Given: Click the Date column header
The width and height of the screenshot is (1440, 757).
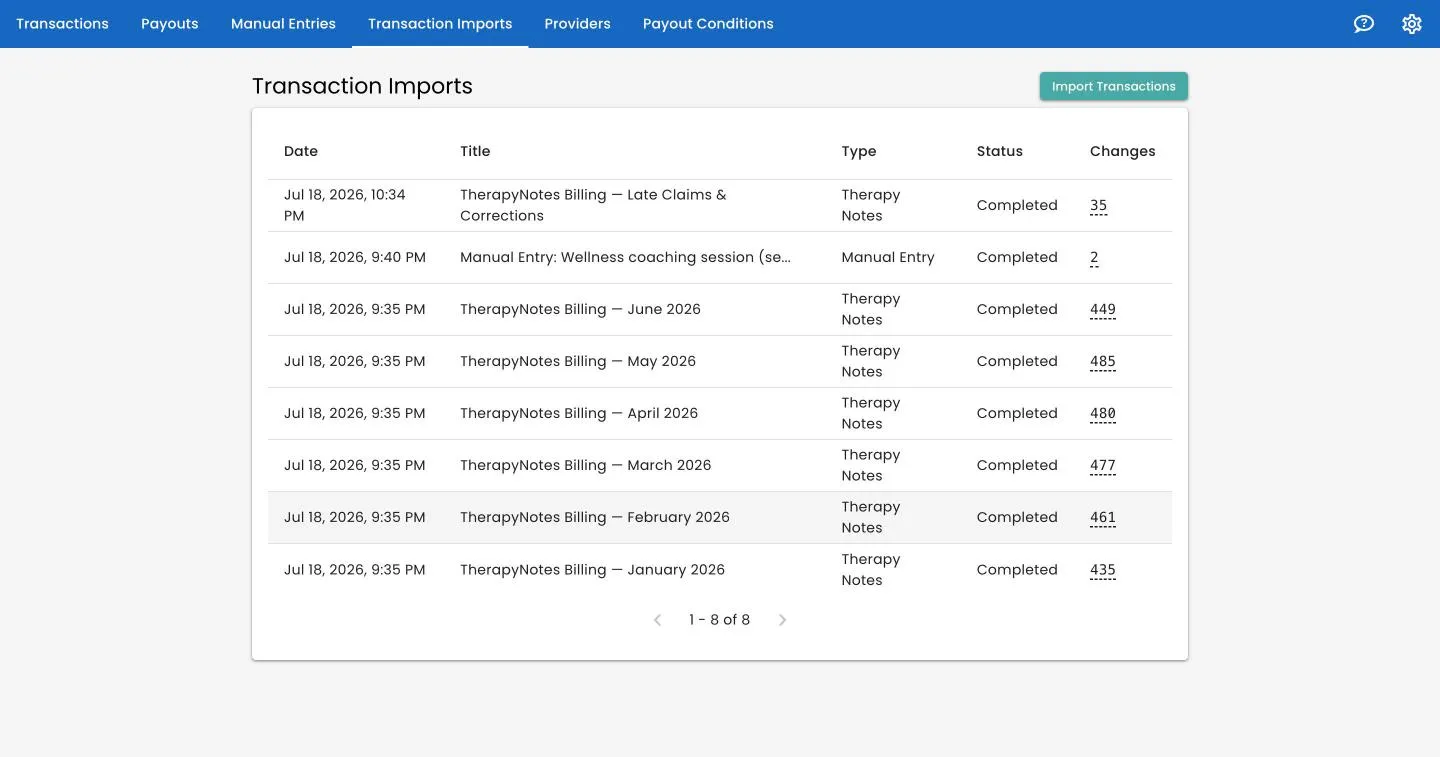Looking at the screenshot, I should (x=301, y=151).
